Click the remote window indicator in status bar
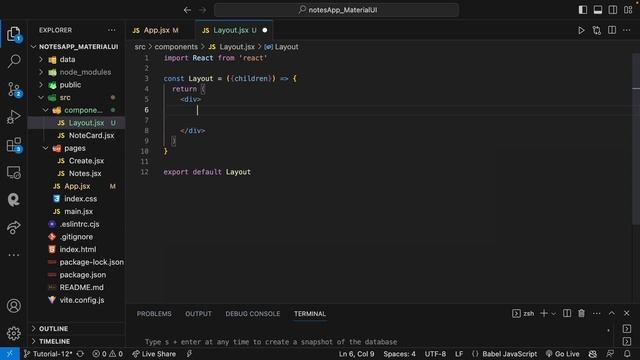Viewport: 640px width, 360px height. 10,354
